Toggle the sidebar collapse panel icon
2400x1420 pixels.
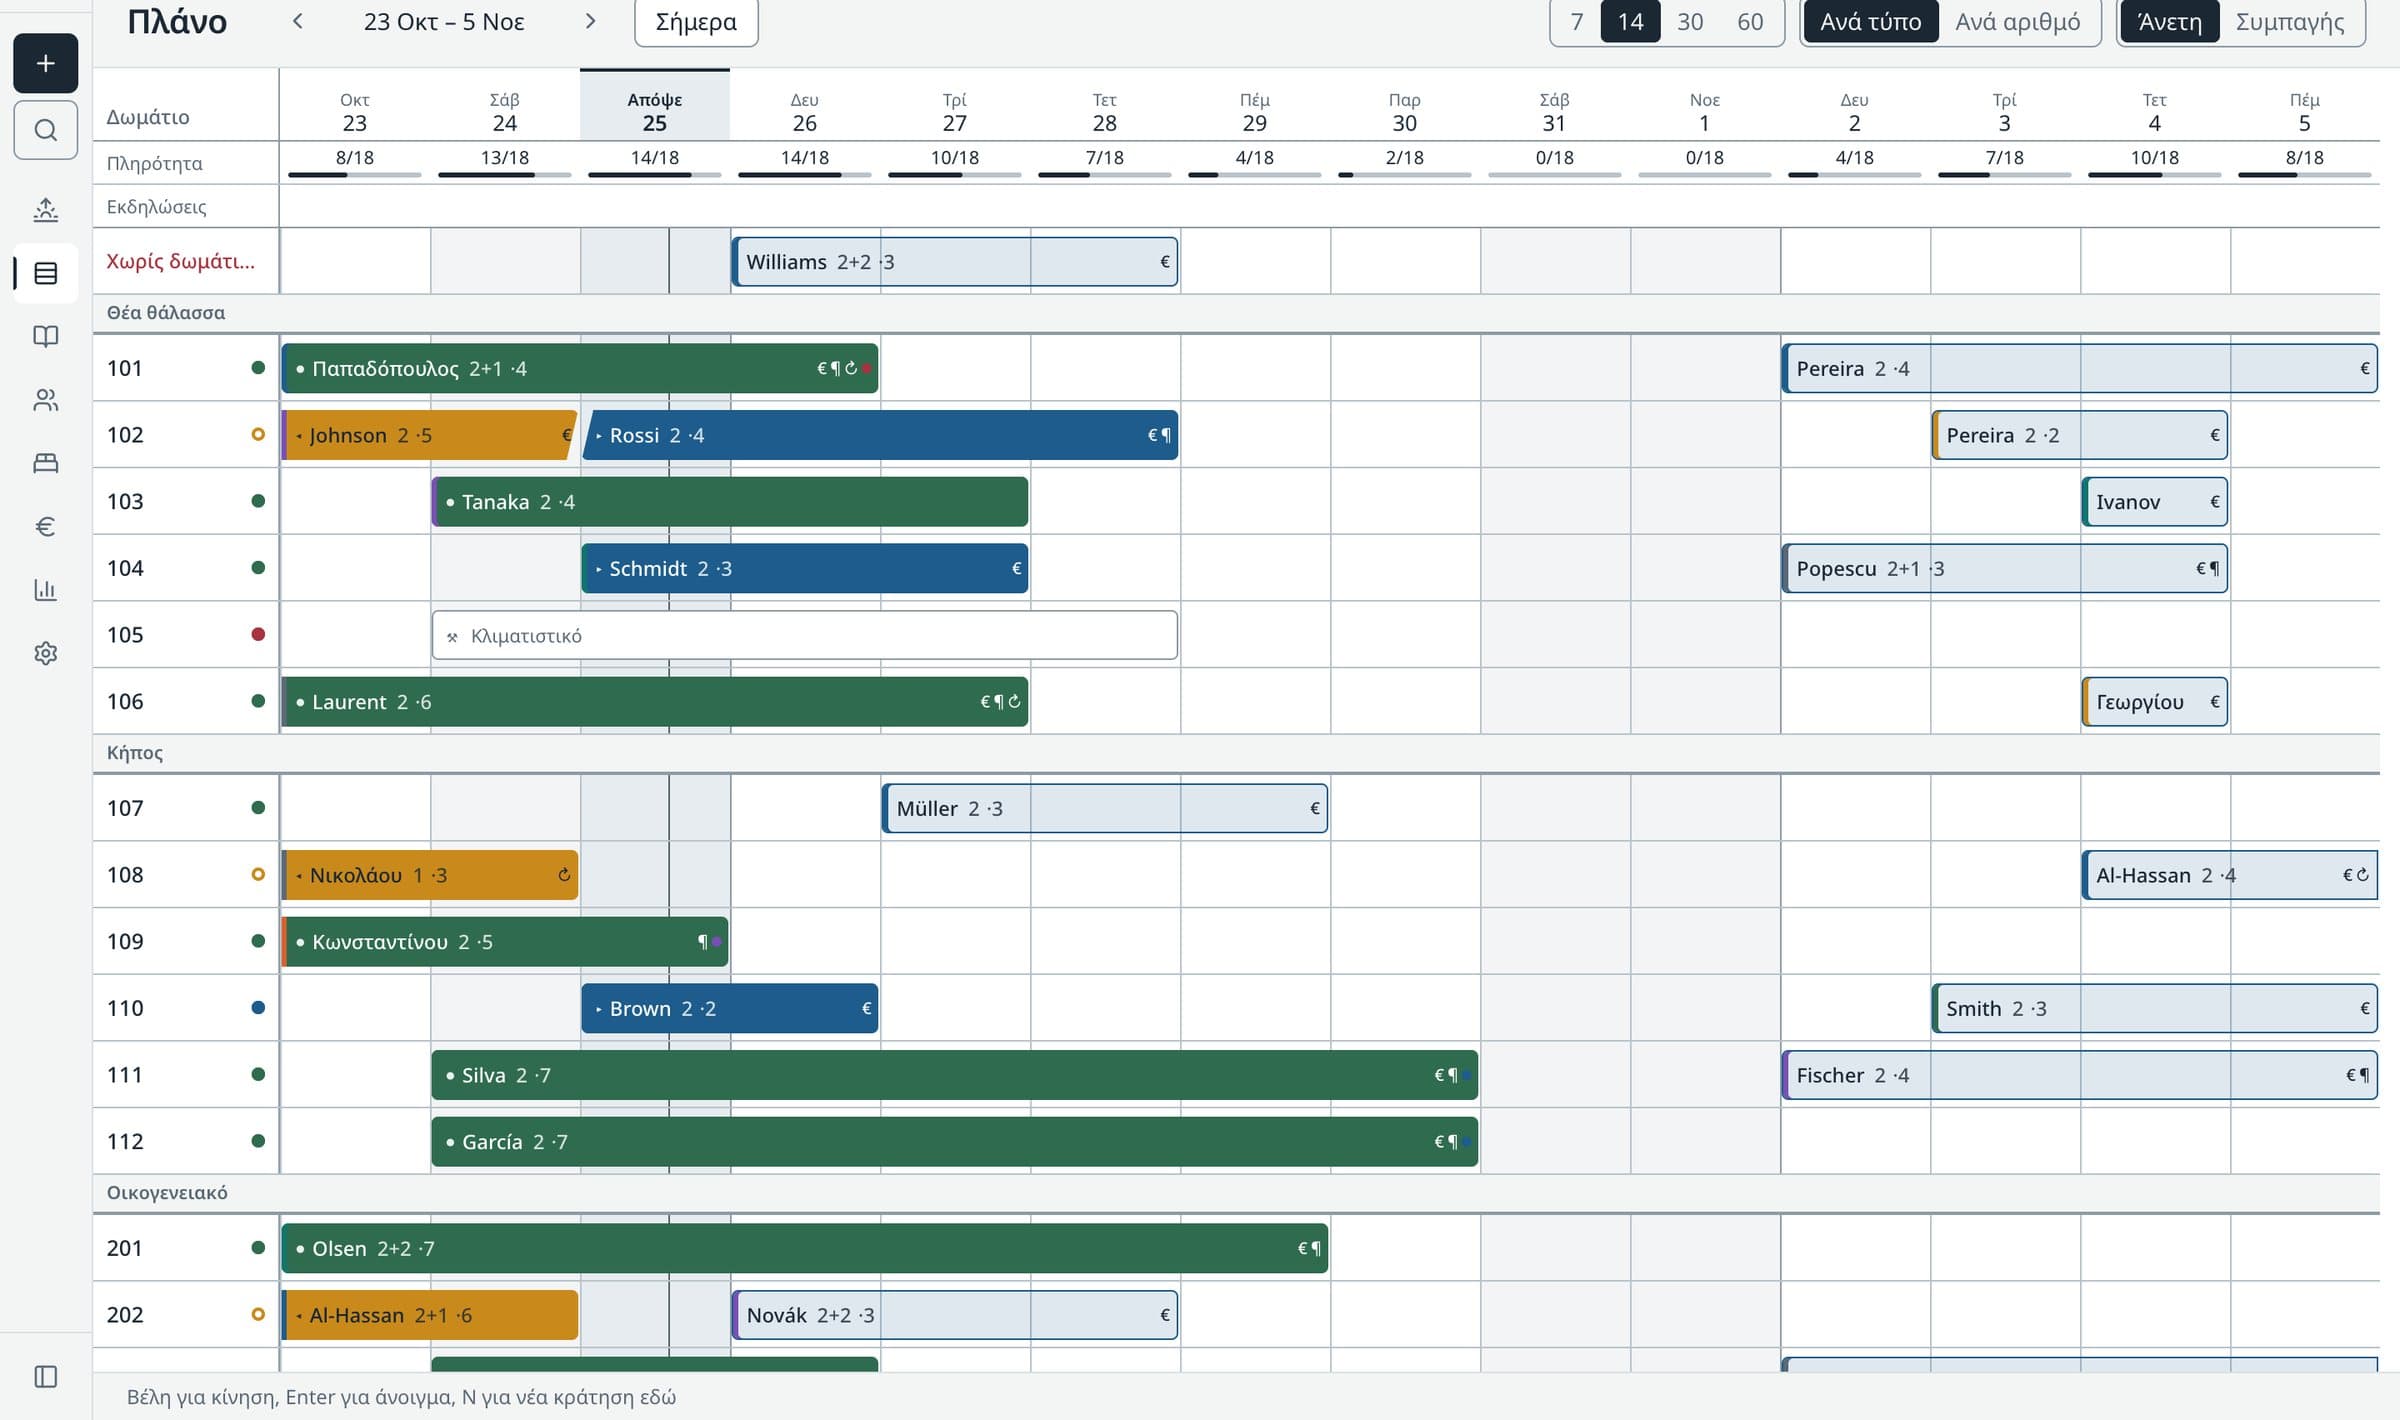pos(45,1377)
